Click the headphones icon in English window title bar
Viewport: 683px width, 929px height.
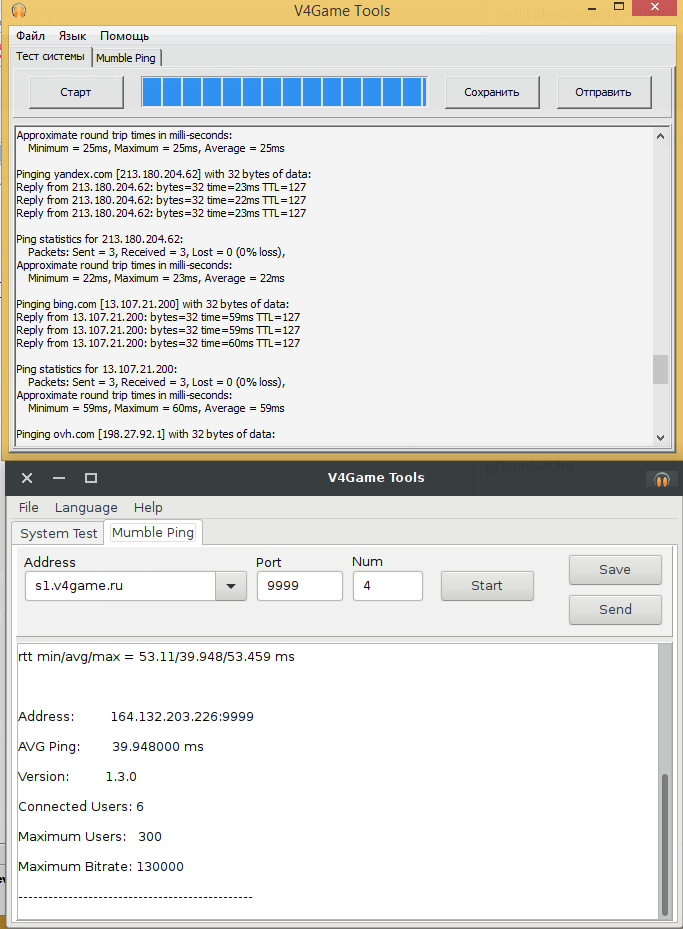pyautogui.click(x=662, y=479)
